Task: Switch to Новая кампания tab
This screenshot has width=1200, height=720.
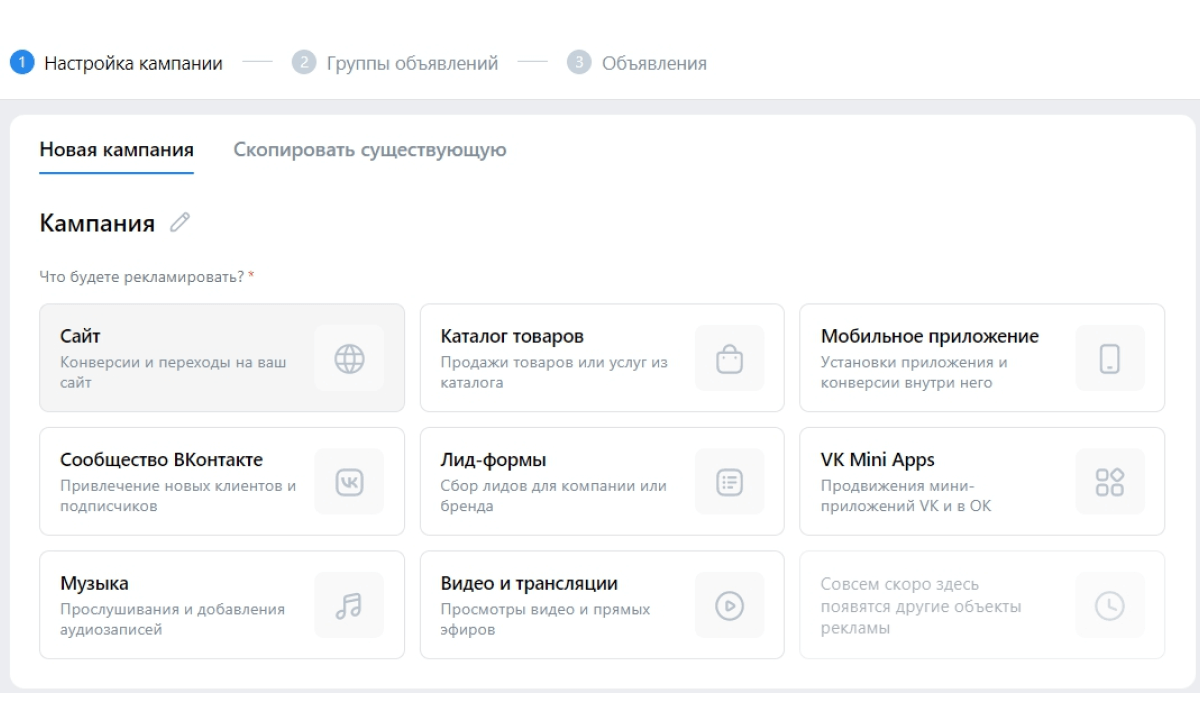Action: coord(117,150)
